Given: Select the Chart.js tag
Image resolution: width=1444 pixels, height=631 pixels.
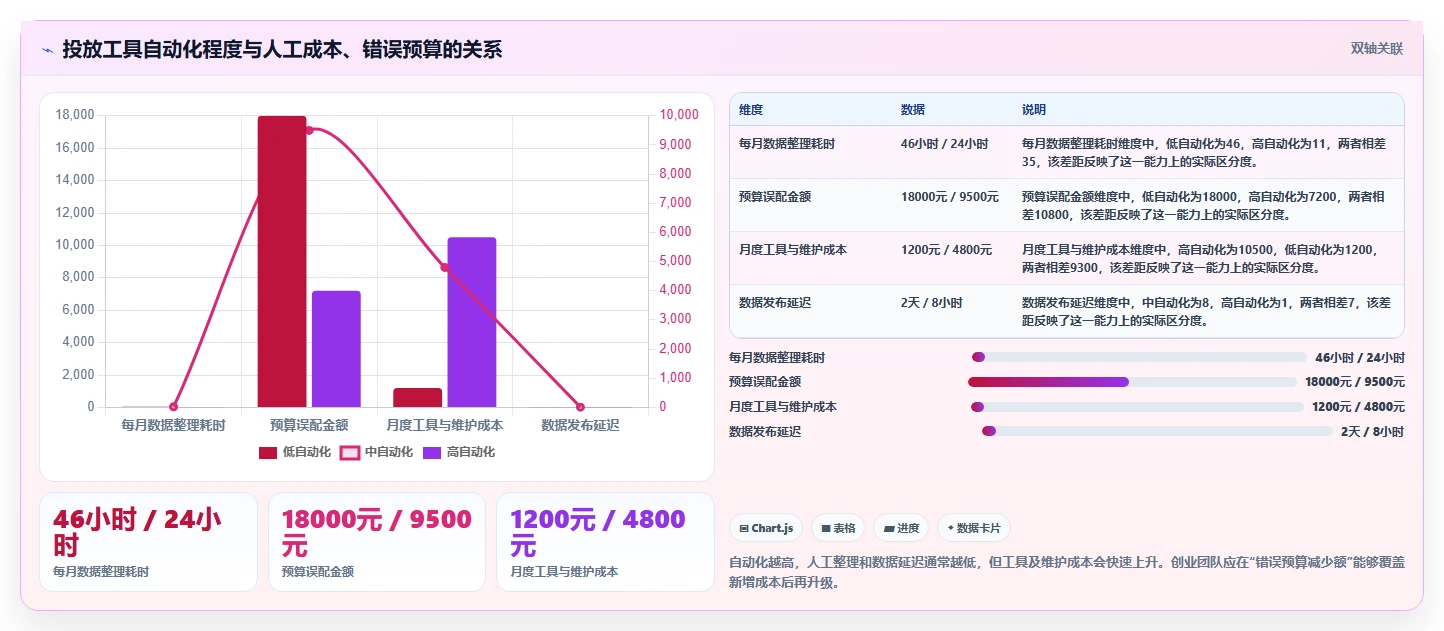Looking at the screenshot, I should click(766, 528).
